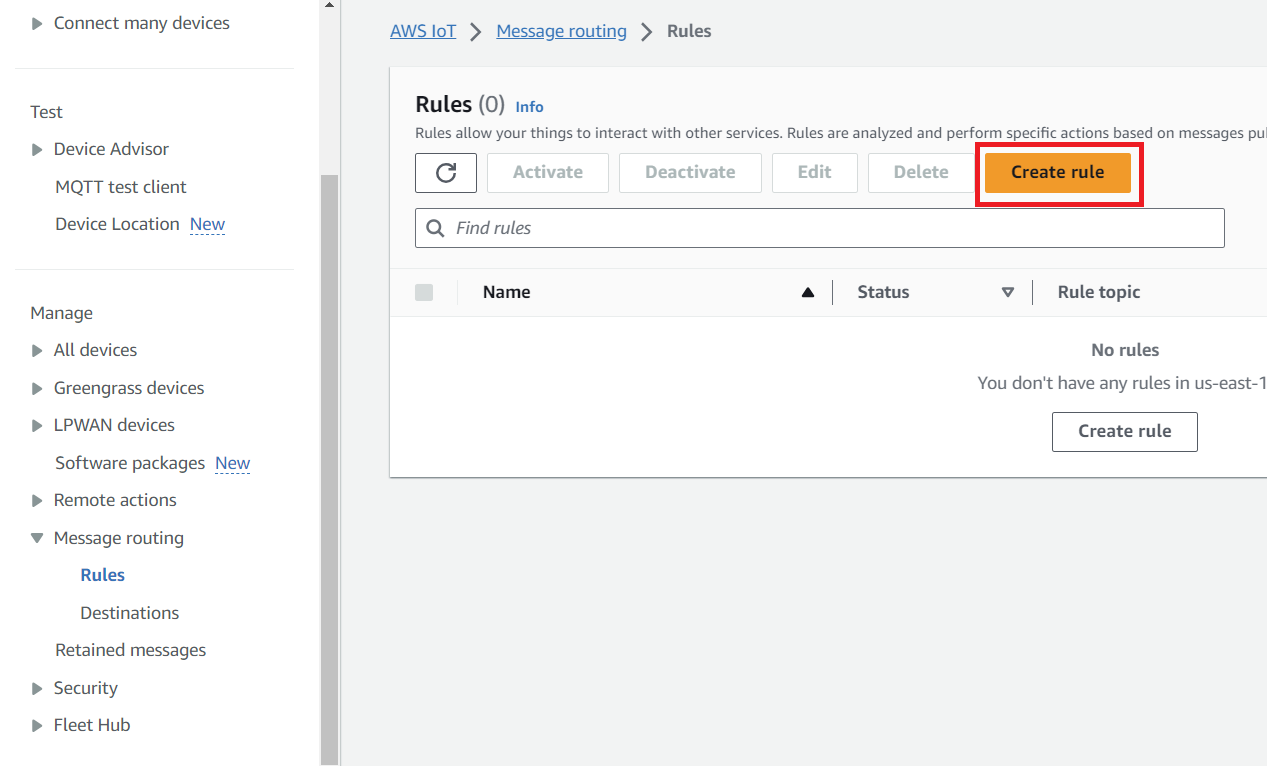
Task: Open the Info link beside Rules
Action: click(x=529, y=107)
